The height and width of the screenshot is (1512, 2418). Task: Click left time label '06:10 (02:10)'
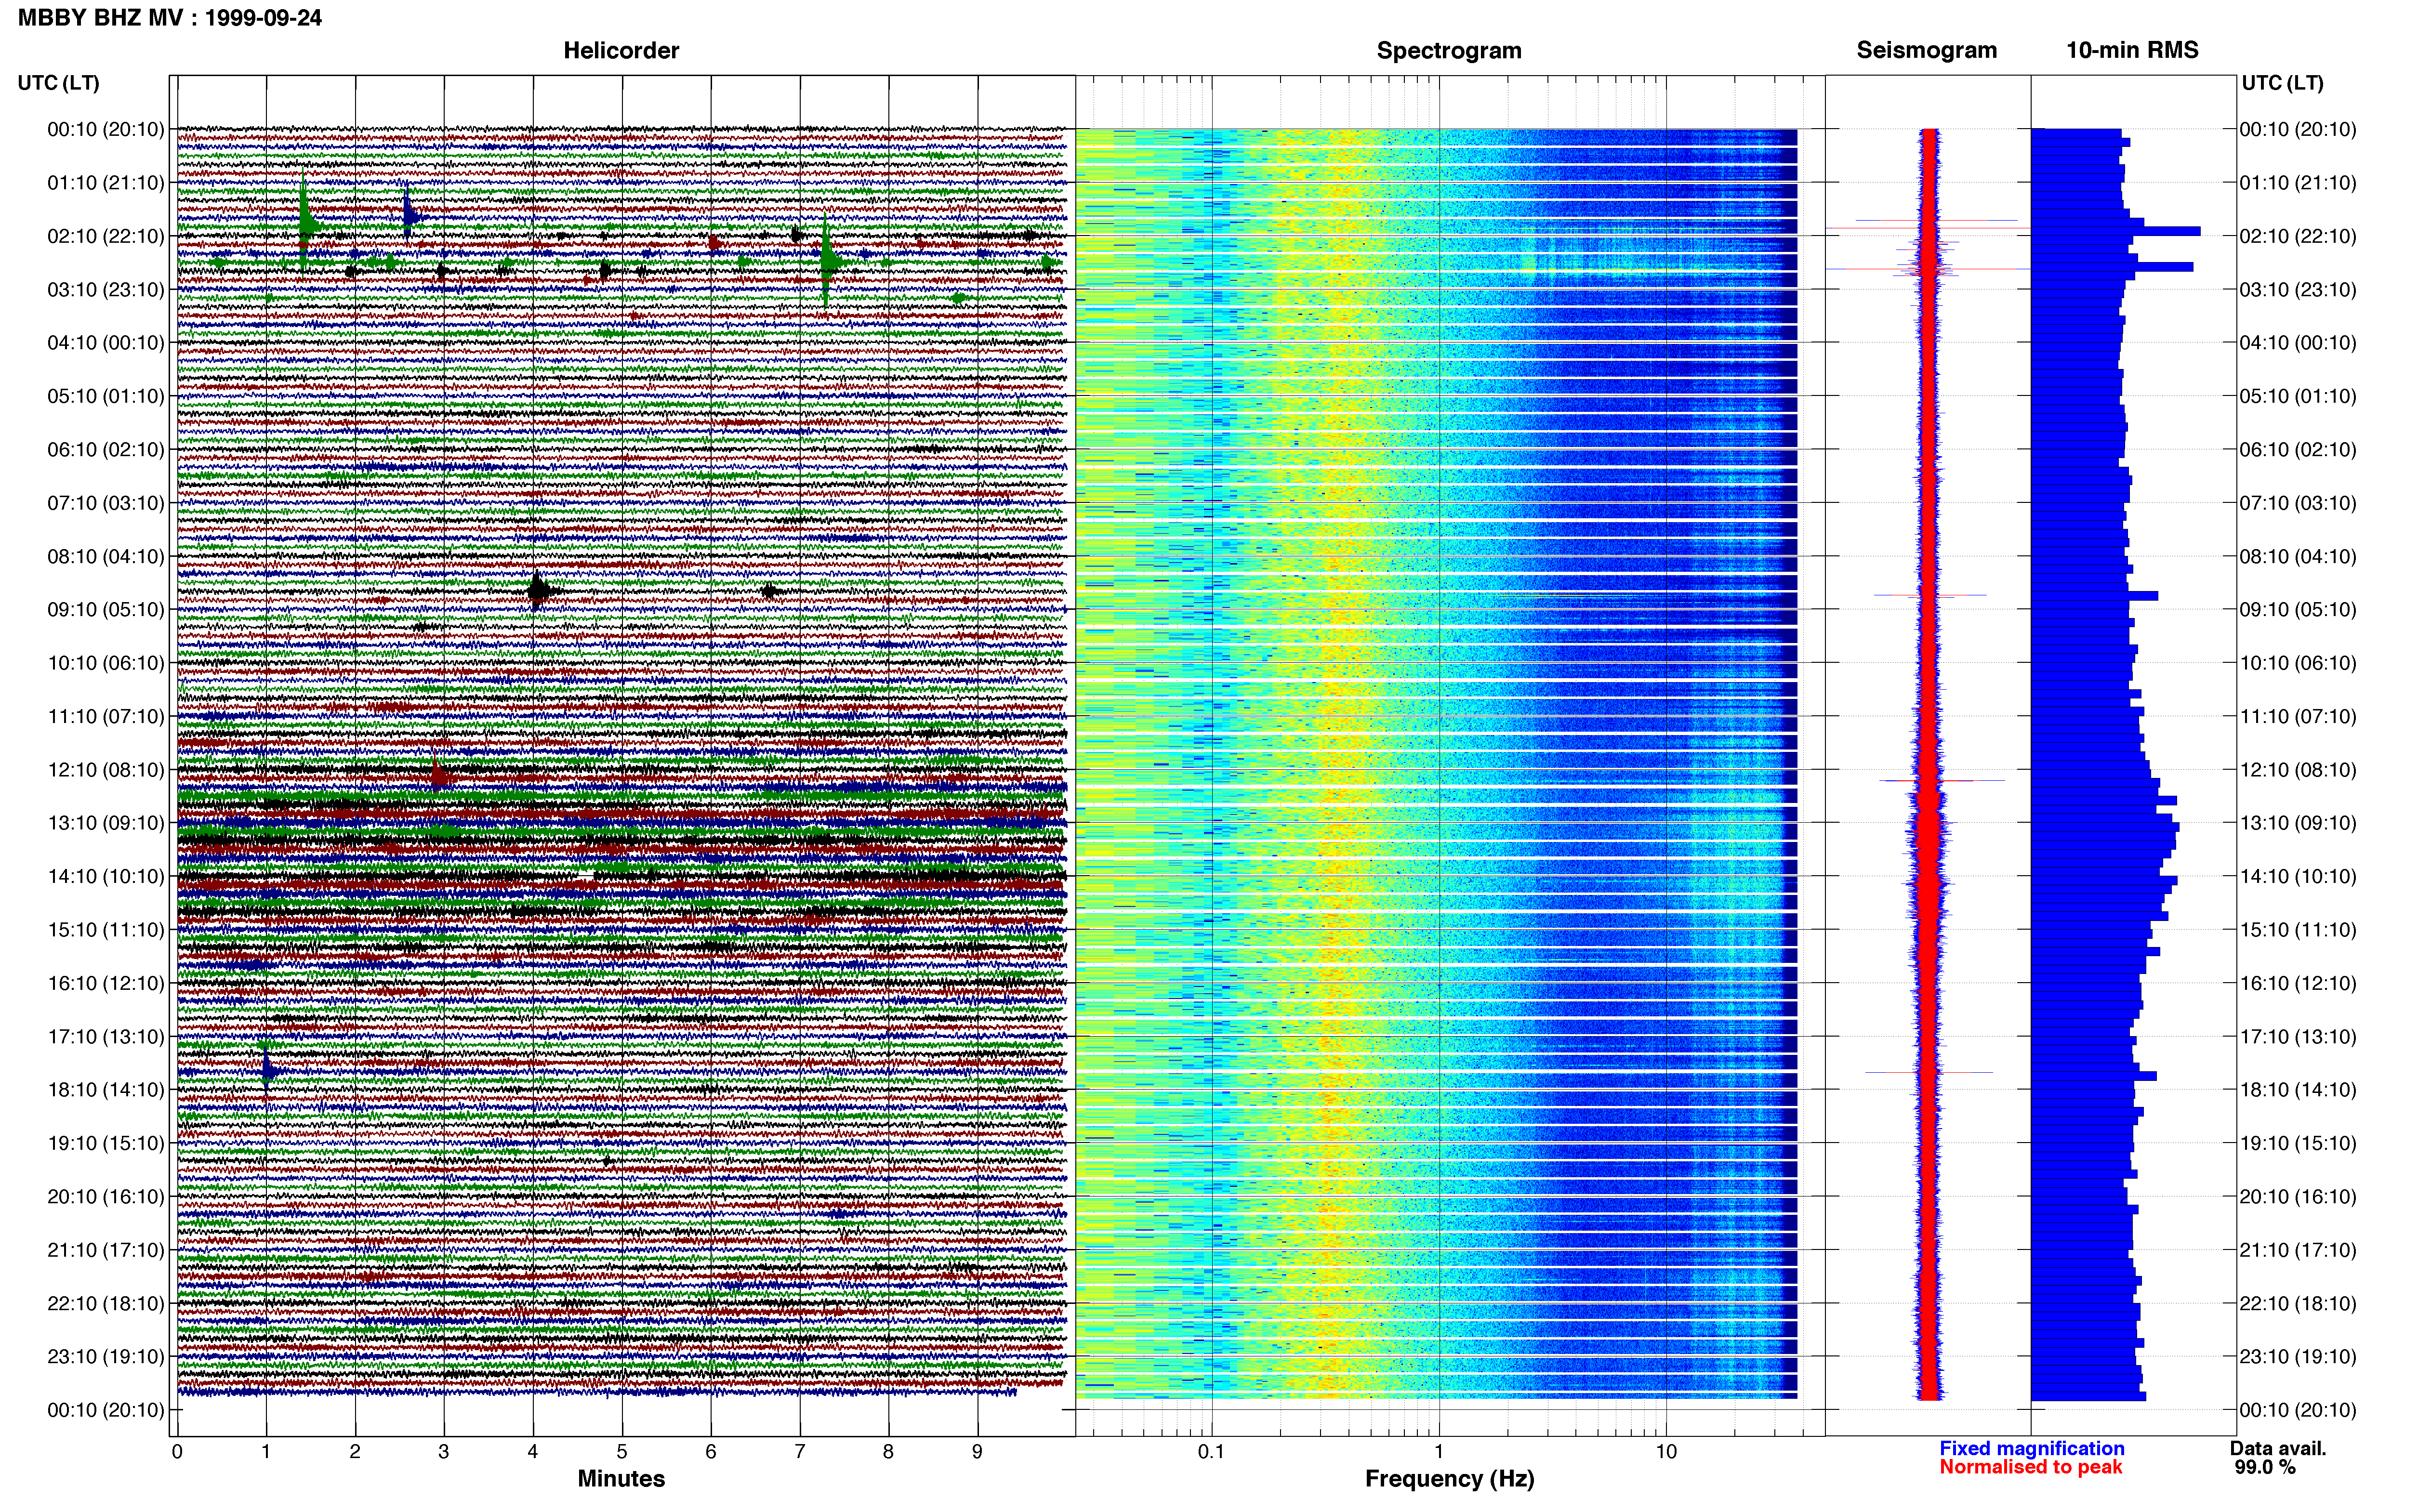pyautogui.click(x=106, y=450)
